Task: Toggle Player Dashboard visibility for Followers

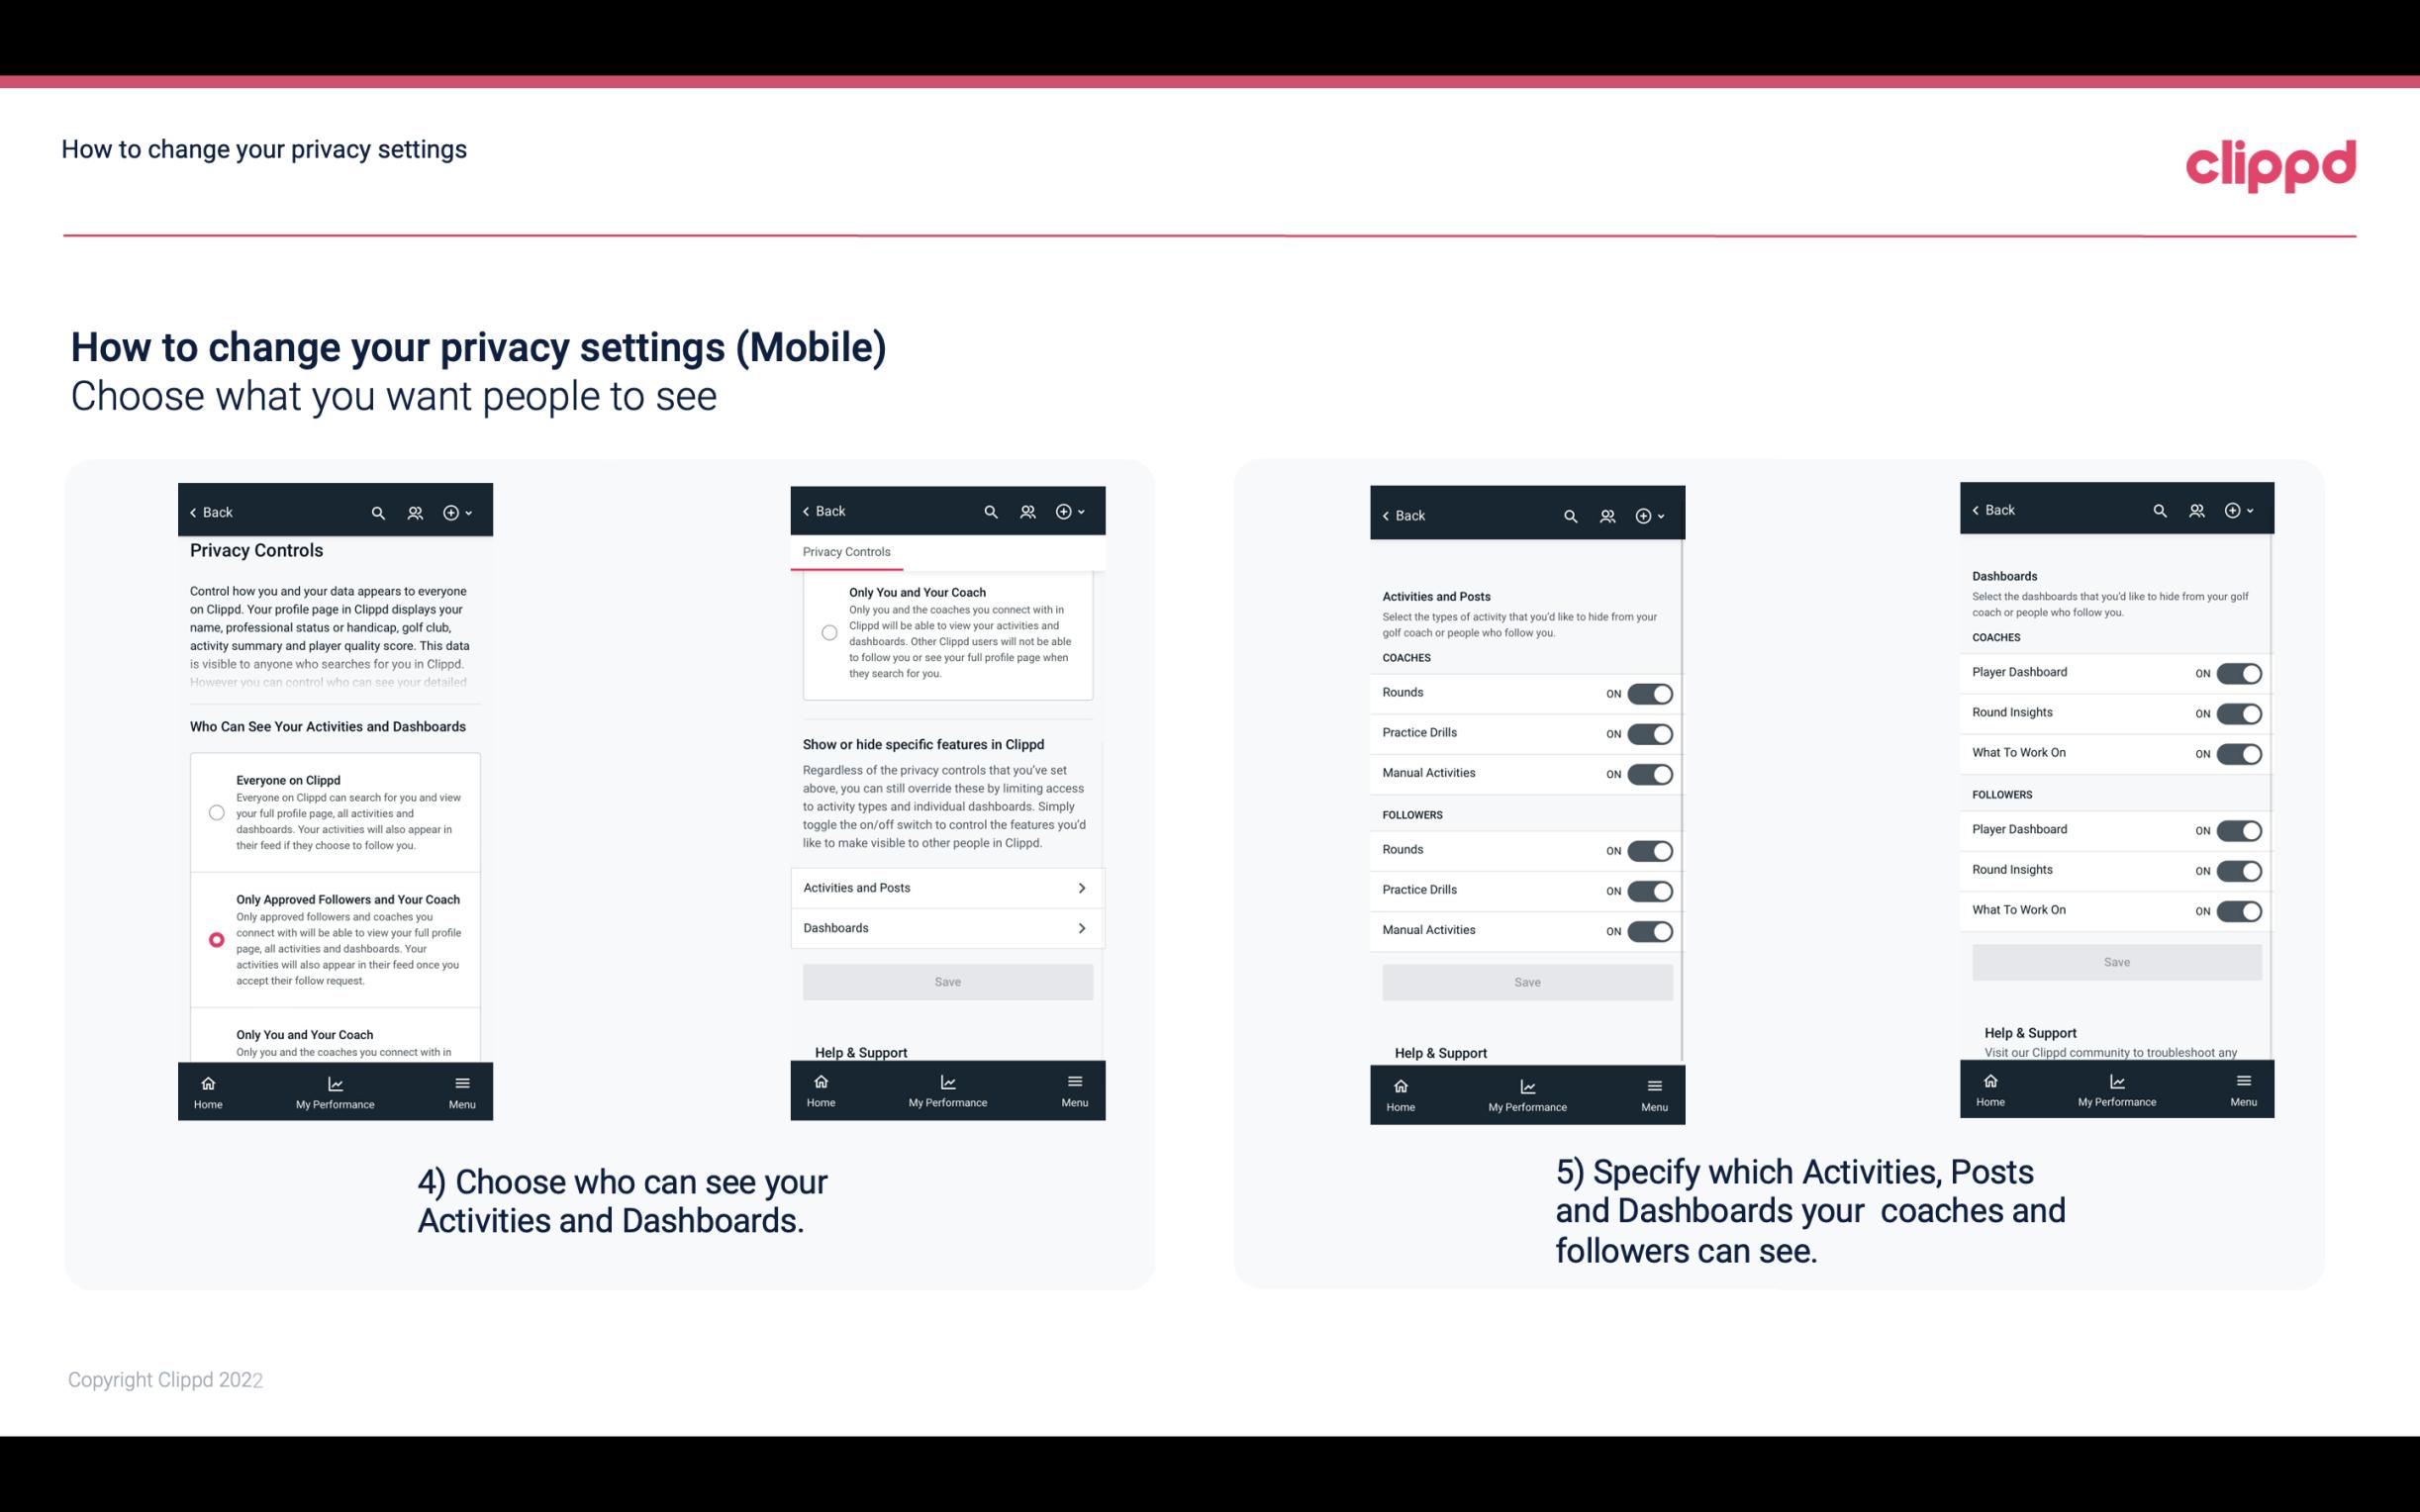Action: [x=2239, y=829]
